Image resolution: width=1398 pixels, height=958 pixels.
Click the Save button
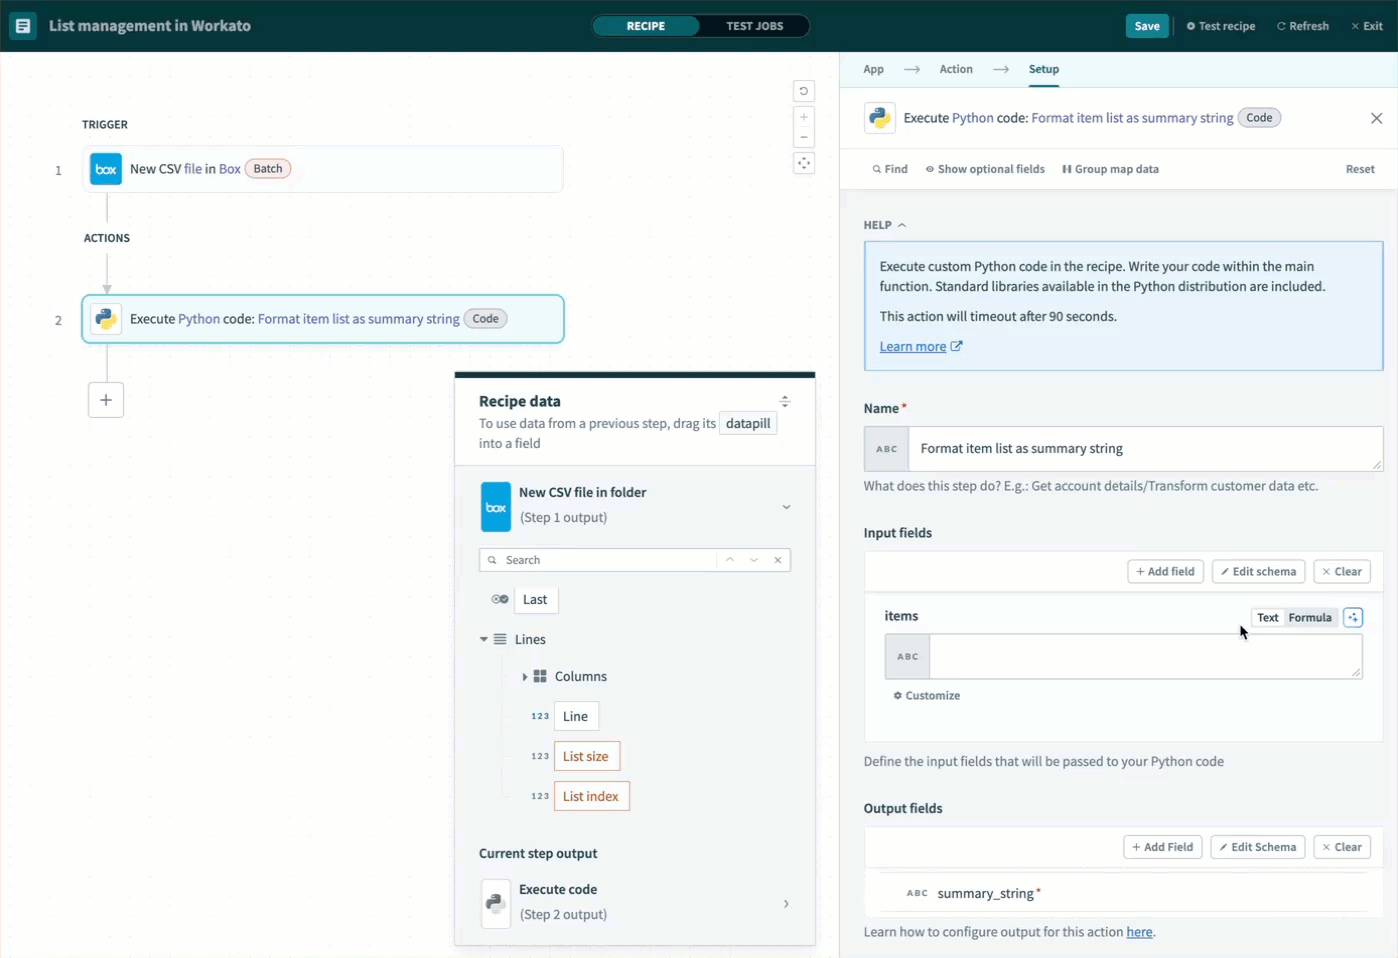[x=1146, y=26]
